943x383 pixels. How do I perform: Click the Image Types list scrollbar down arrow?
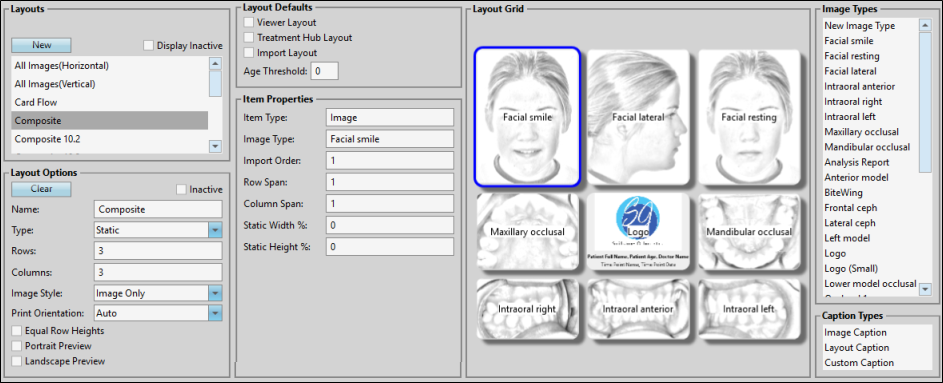pyautogui.click(x=926, y=290)
